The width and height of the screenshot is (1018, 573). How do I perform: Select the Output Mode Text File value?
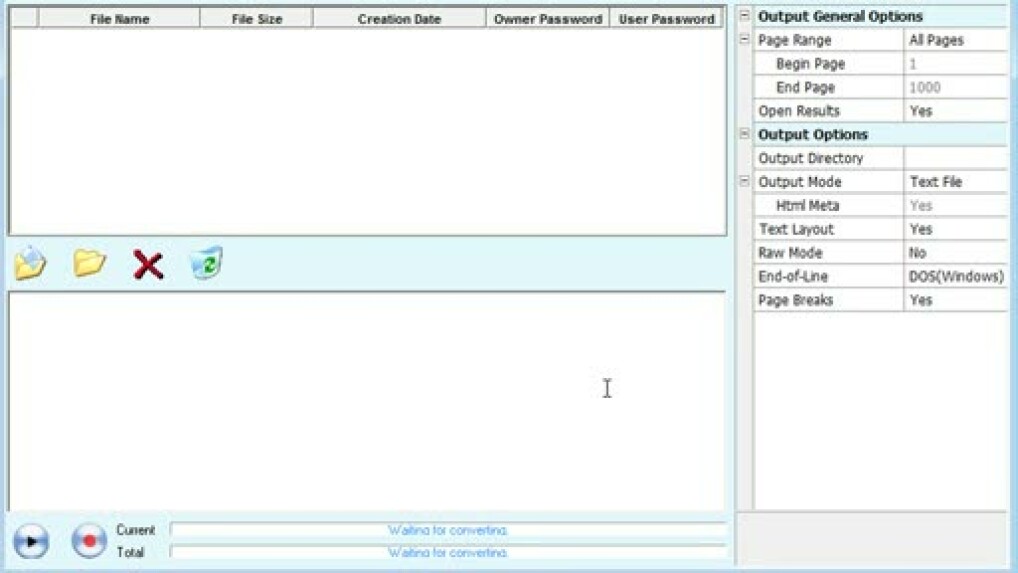tap(955, 182)
